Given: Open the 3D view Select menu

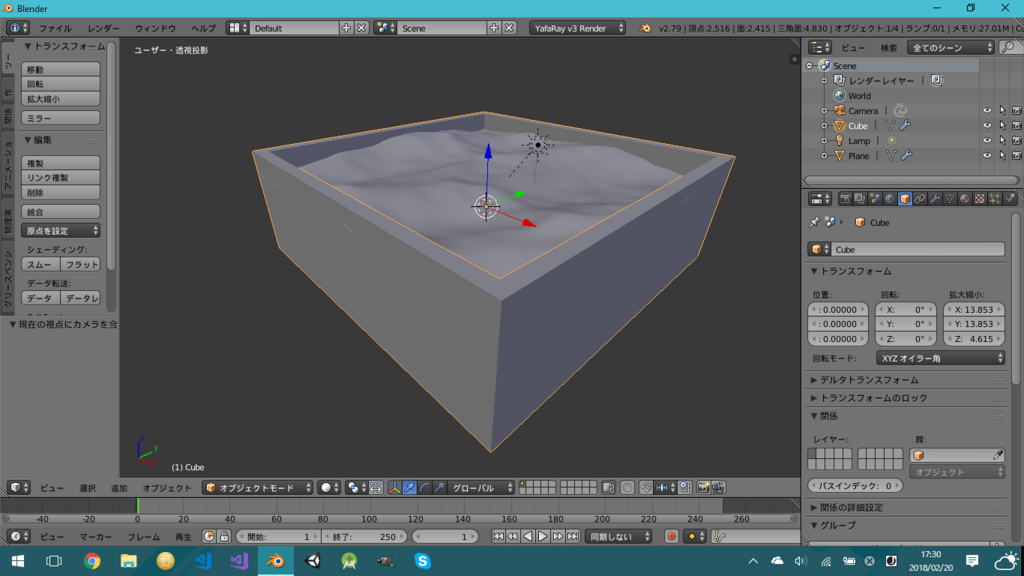Looking at the screenshot, I should click(88, 488).
